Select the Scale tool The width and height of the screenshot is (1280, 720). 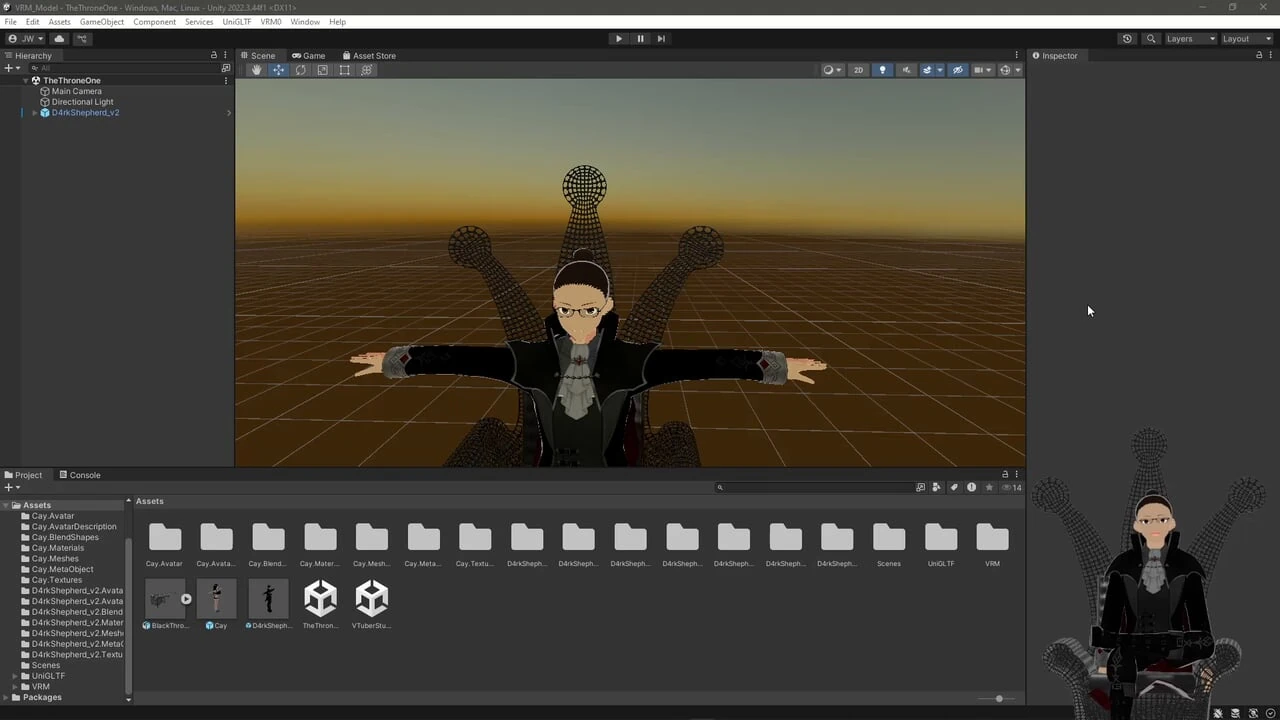[322, 70]
